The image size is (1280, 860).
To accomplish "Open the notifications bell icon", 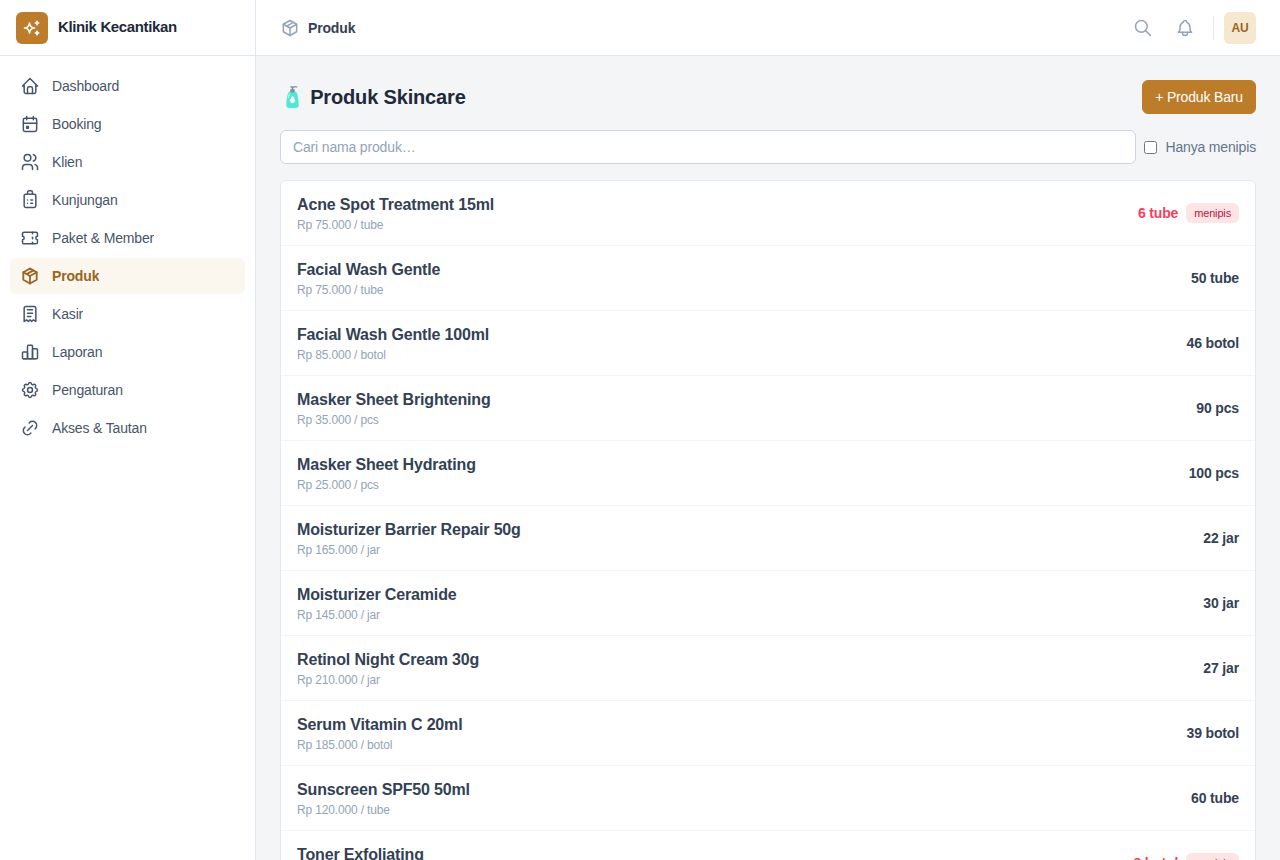I will (1185, 28).
